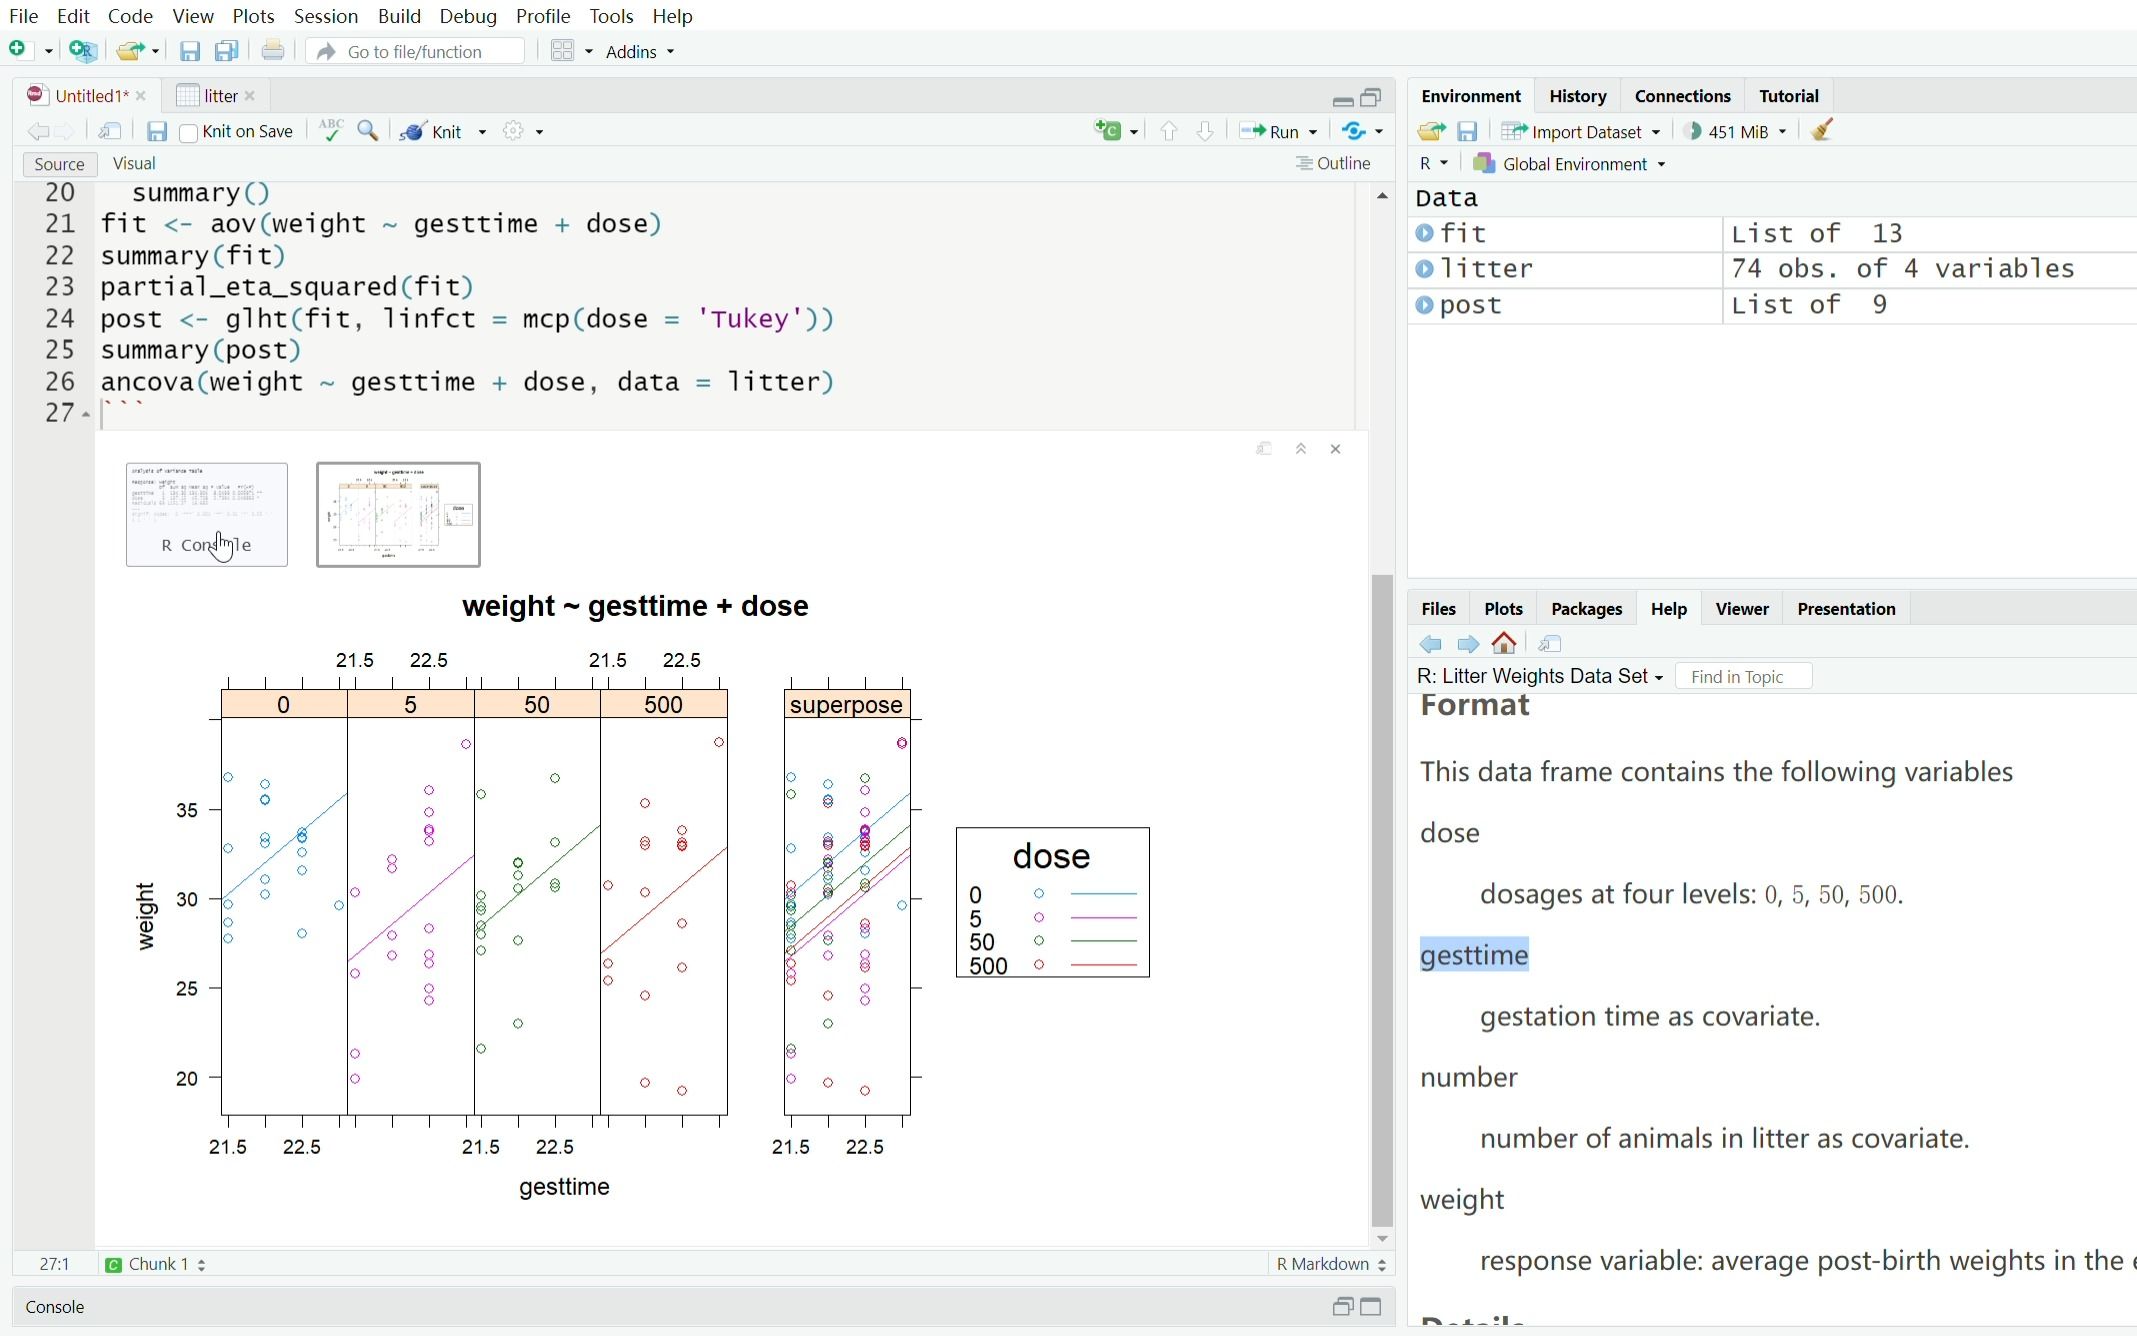Click the Save current document toolbar icon

[190, 51]
